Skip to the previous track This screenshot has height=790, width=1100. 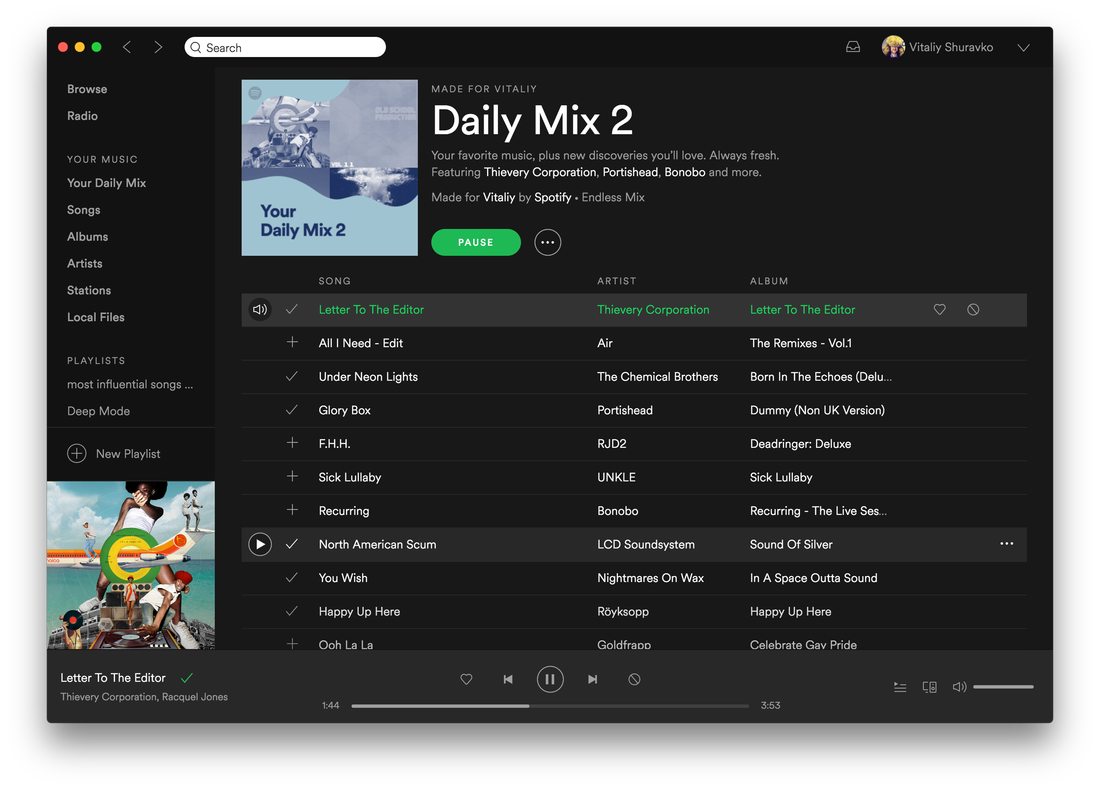coord(508,679)
